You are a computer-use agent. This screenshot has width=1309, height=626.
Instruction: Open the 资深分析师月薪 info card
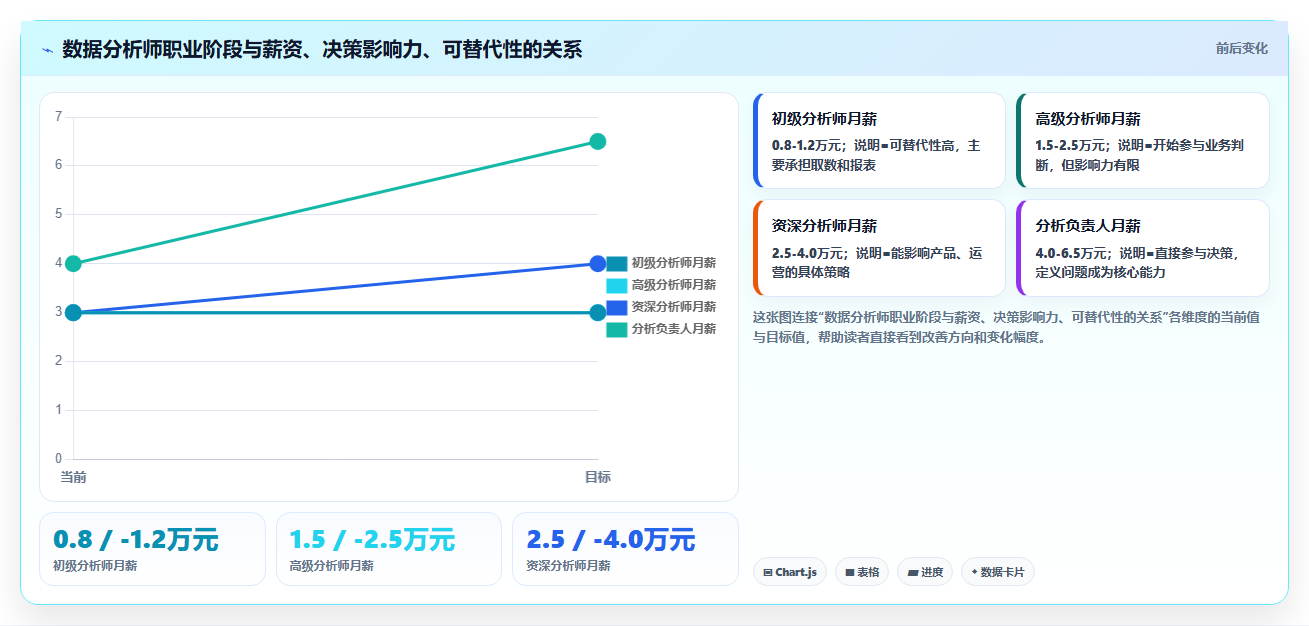(879, 248)
